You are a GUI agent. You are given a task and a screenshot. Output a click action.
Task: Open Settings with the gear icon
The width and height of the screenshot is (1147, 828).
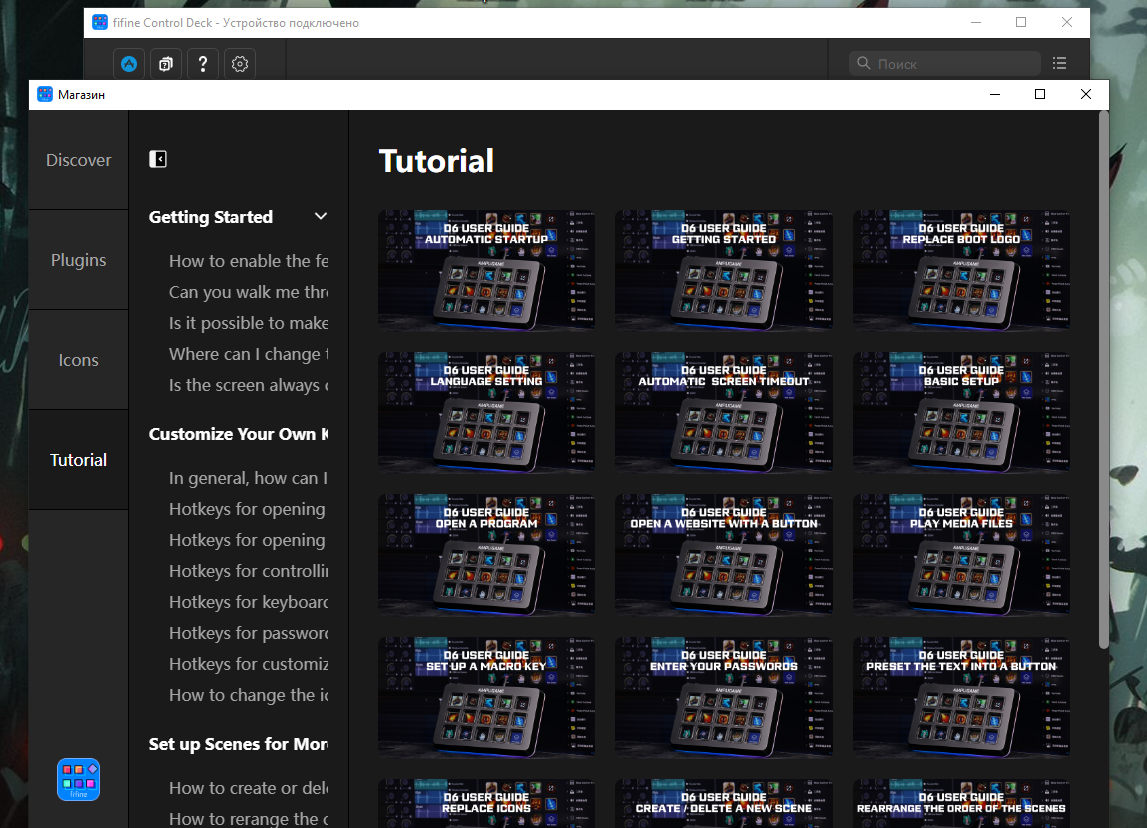click(239, 62)
